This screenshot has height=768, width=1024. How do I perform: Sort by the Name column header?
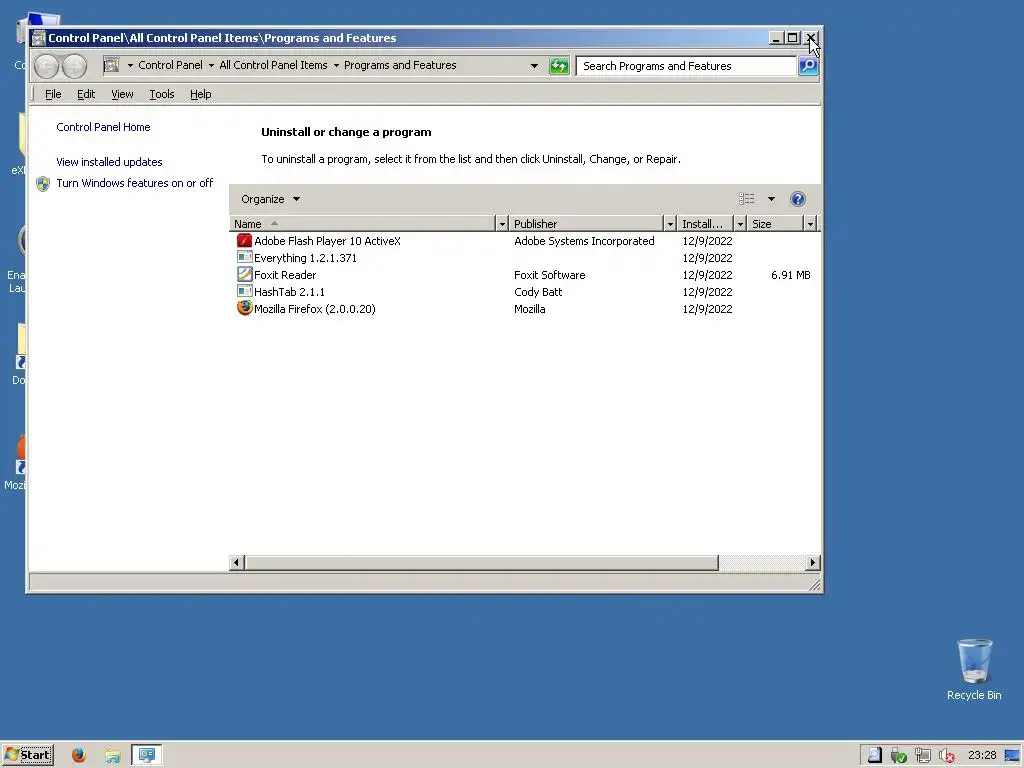[x=362, y=224]
